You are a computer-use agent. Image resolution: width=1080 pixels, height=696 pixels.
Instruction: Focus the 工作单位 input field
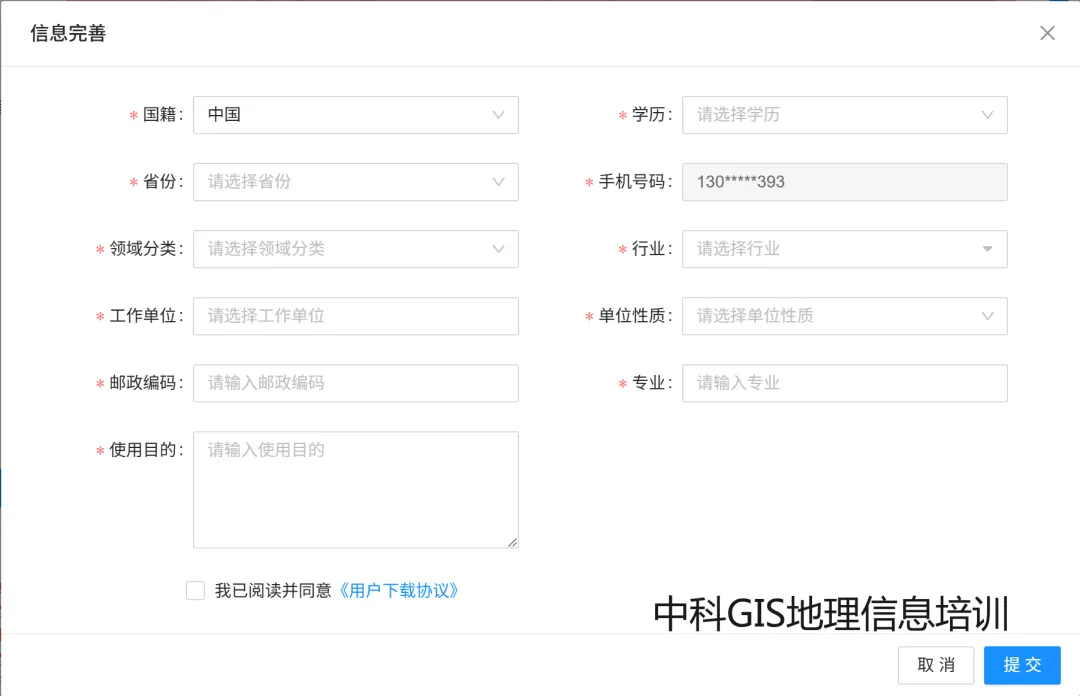355,316
